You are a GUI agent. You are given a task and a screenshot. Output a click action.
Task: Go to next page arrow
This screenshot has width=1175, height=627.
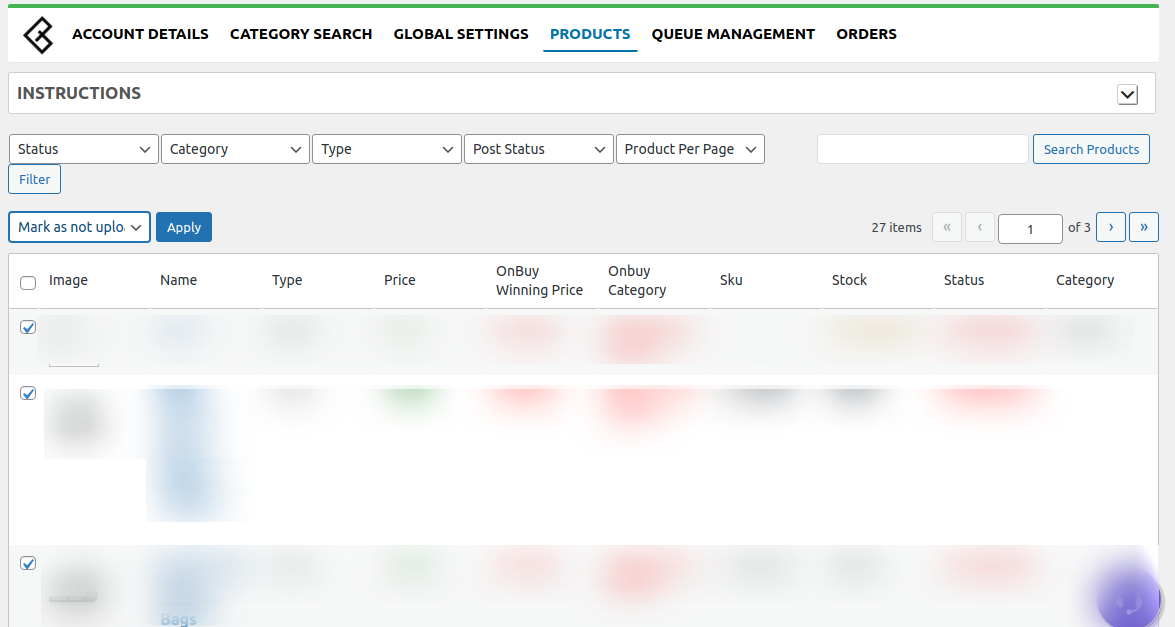[1110, 227]
